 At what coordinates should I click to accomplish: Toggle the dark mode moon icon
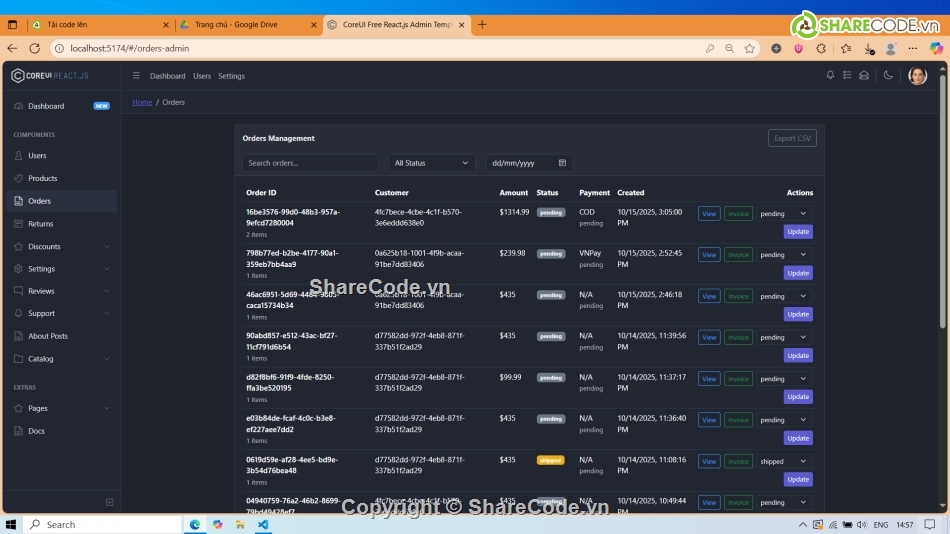click(x=888, y=75)
